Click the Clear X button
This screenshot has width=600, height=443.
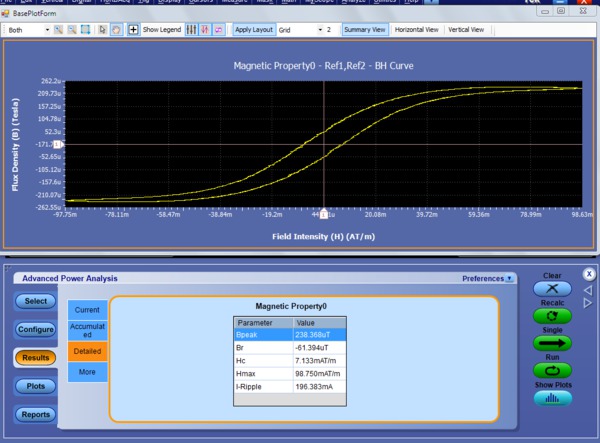tap(552, 288)
